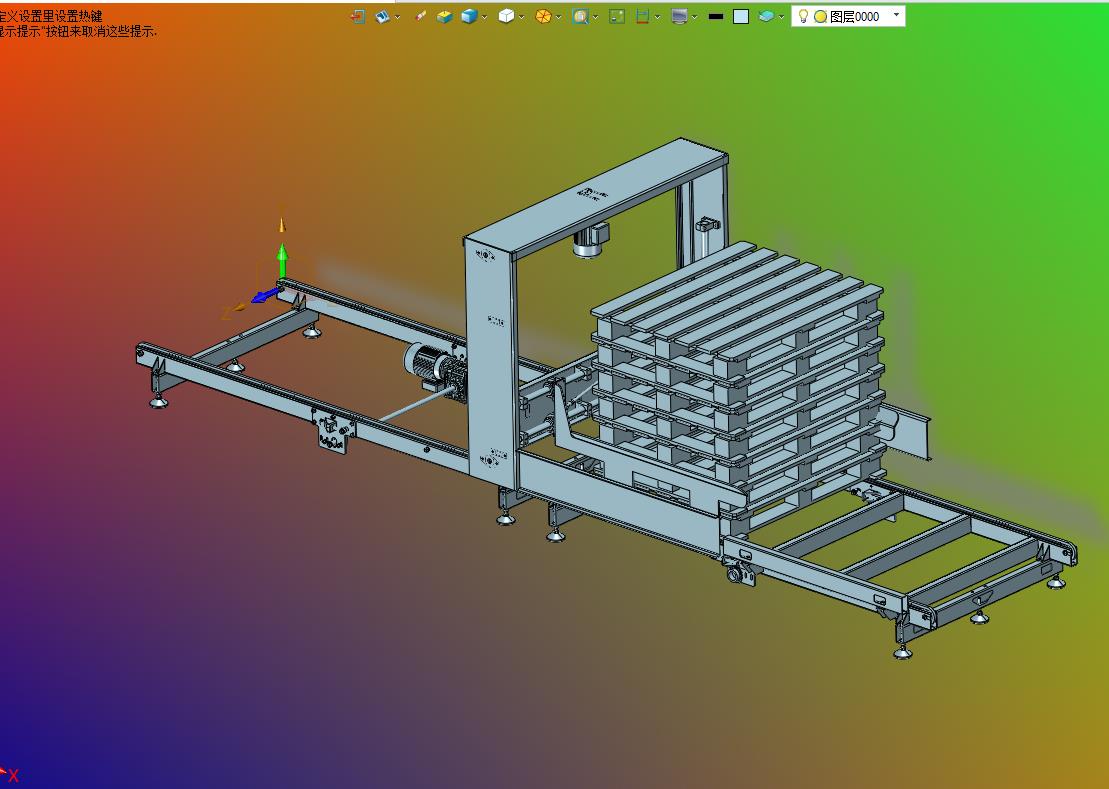The height and width of the screenshot is (789, 1109).
Task: Click the yellow-topped box icon
Action: (x=444, y=16)
